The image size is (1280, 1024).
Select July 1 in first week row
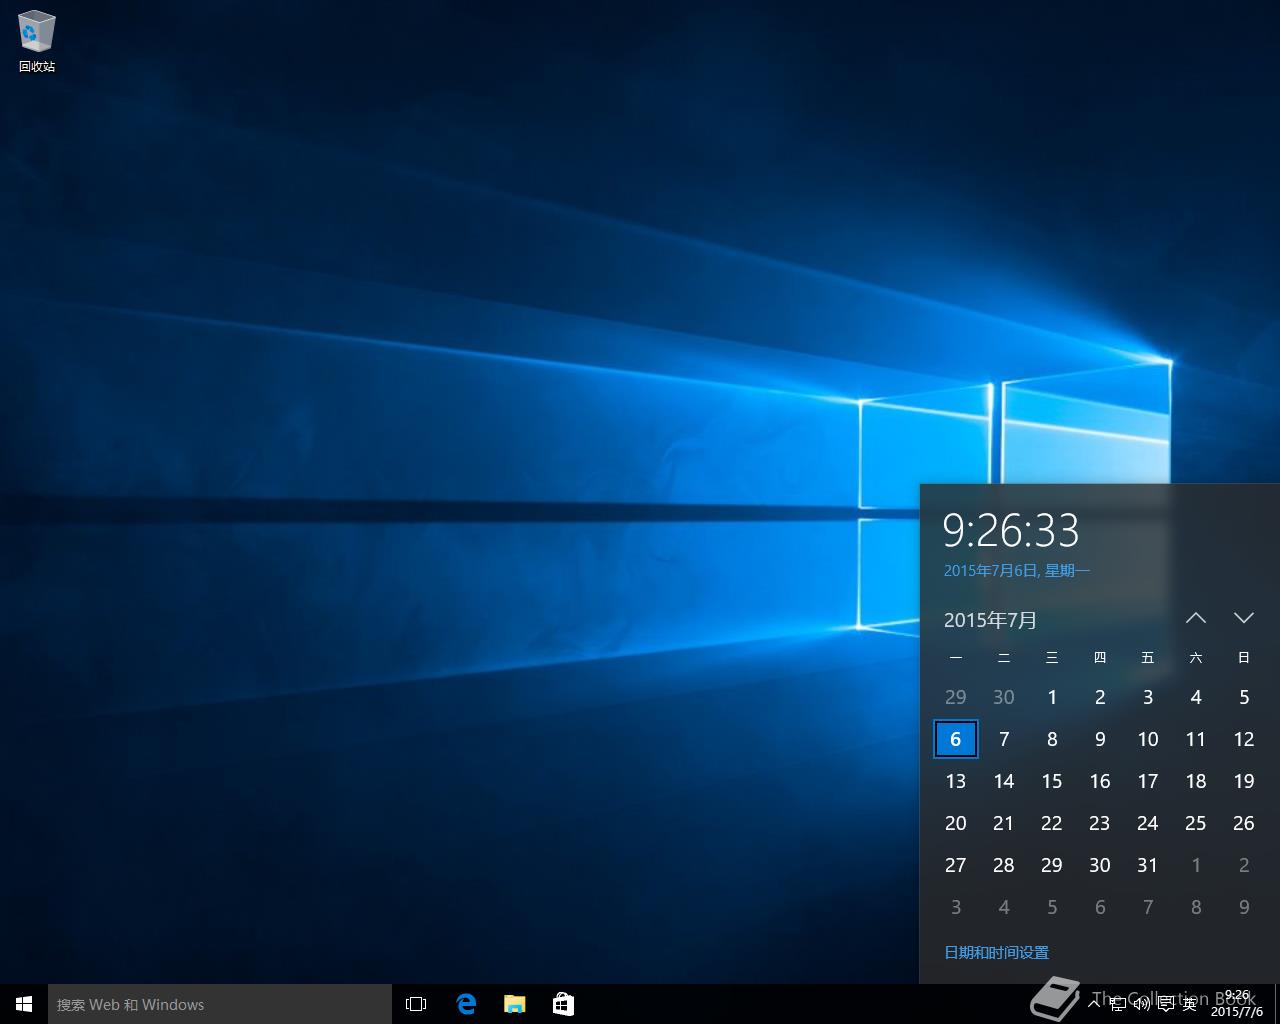(x=1052, y=697)
